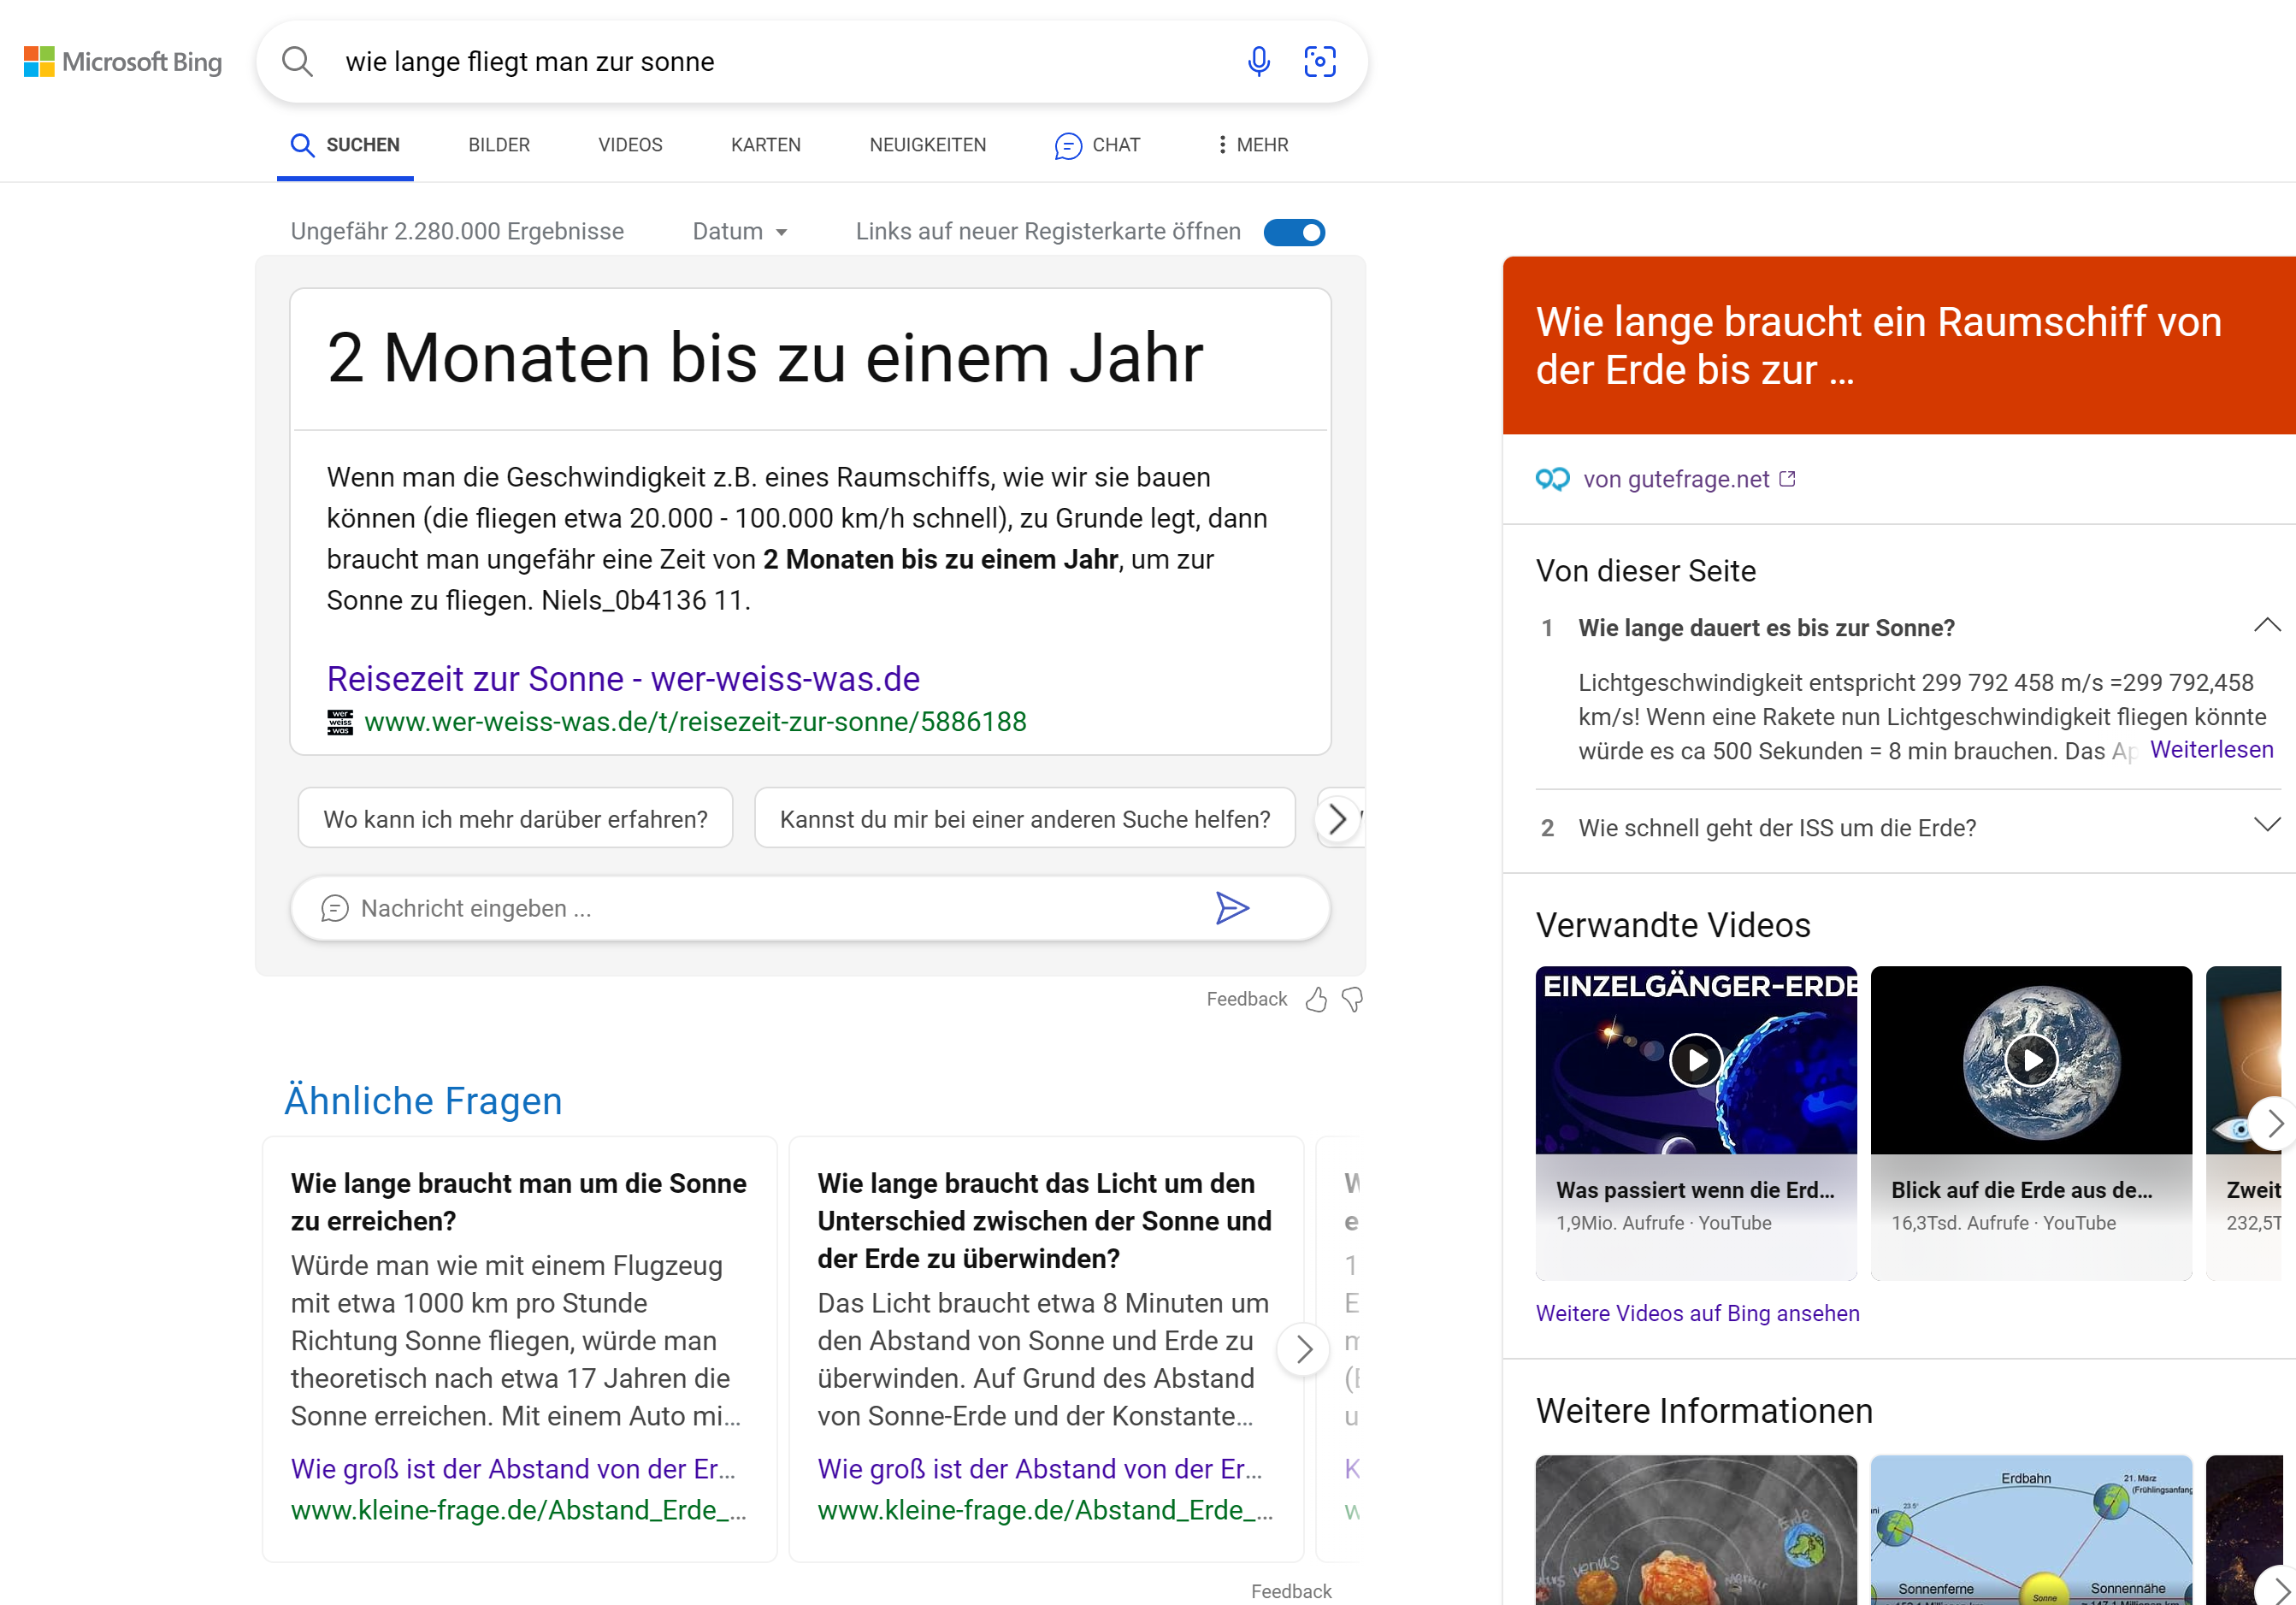Switch to the Bilder tab

(499, 145)
